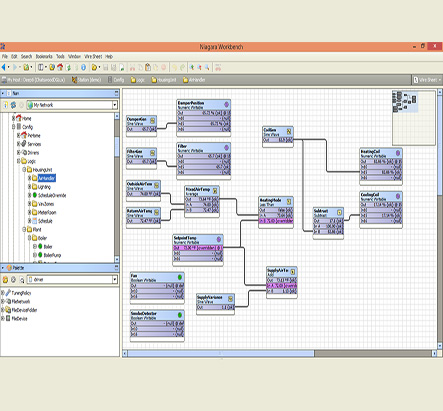This screenshot has width=443, height=411.
Task: Collapse the Logic folder tree node
Action: [x=19, y=161]
